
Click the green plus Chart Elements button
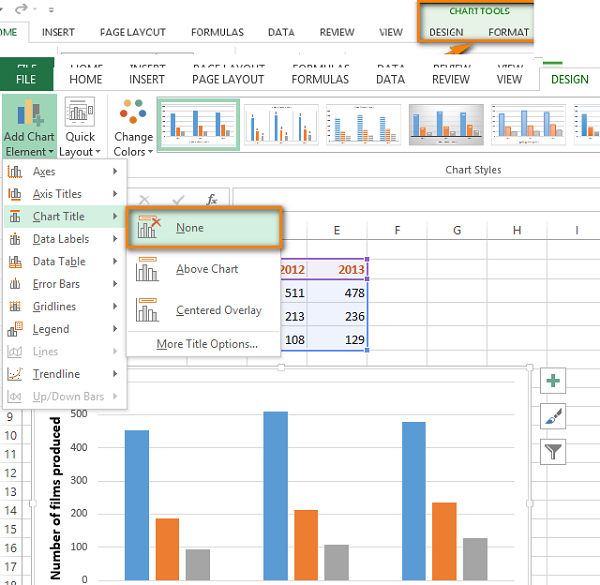553,380
